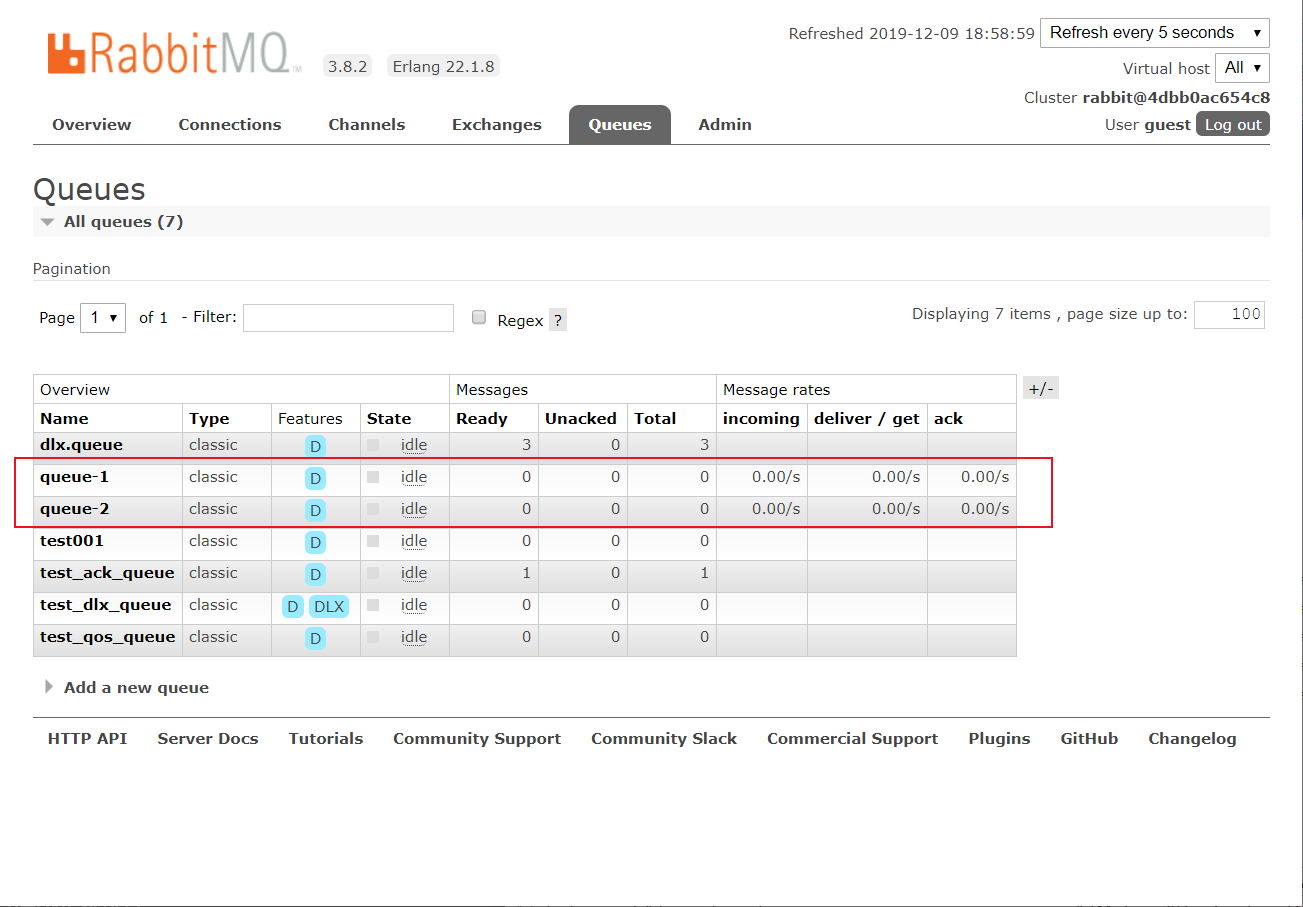The image size is (1303, 907).
Task: Click the D badge for test_ack_queue
Action: tap(315, 574)
